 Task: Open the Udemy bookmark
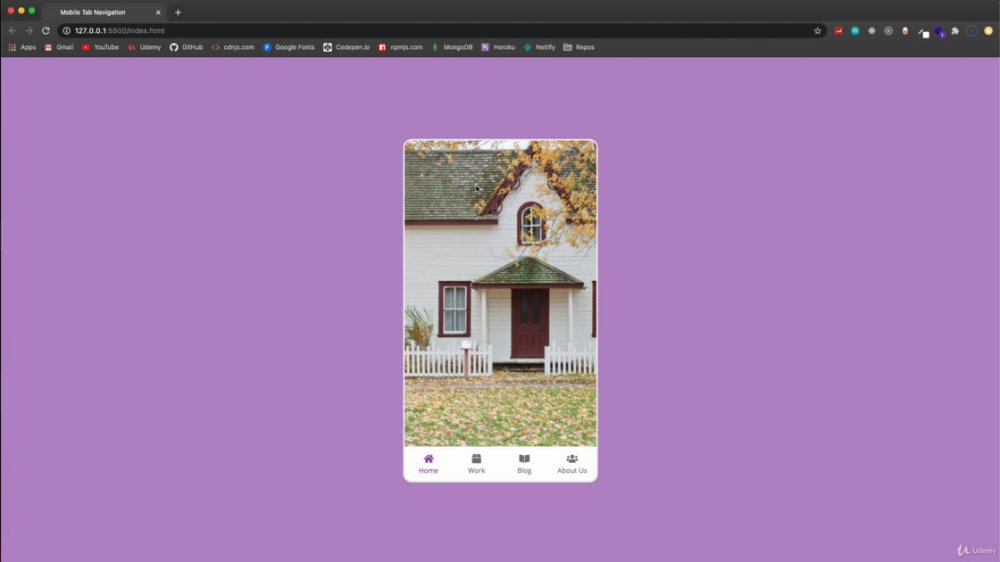(x=145, y=47)
